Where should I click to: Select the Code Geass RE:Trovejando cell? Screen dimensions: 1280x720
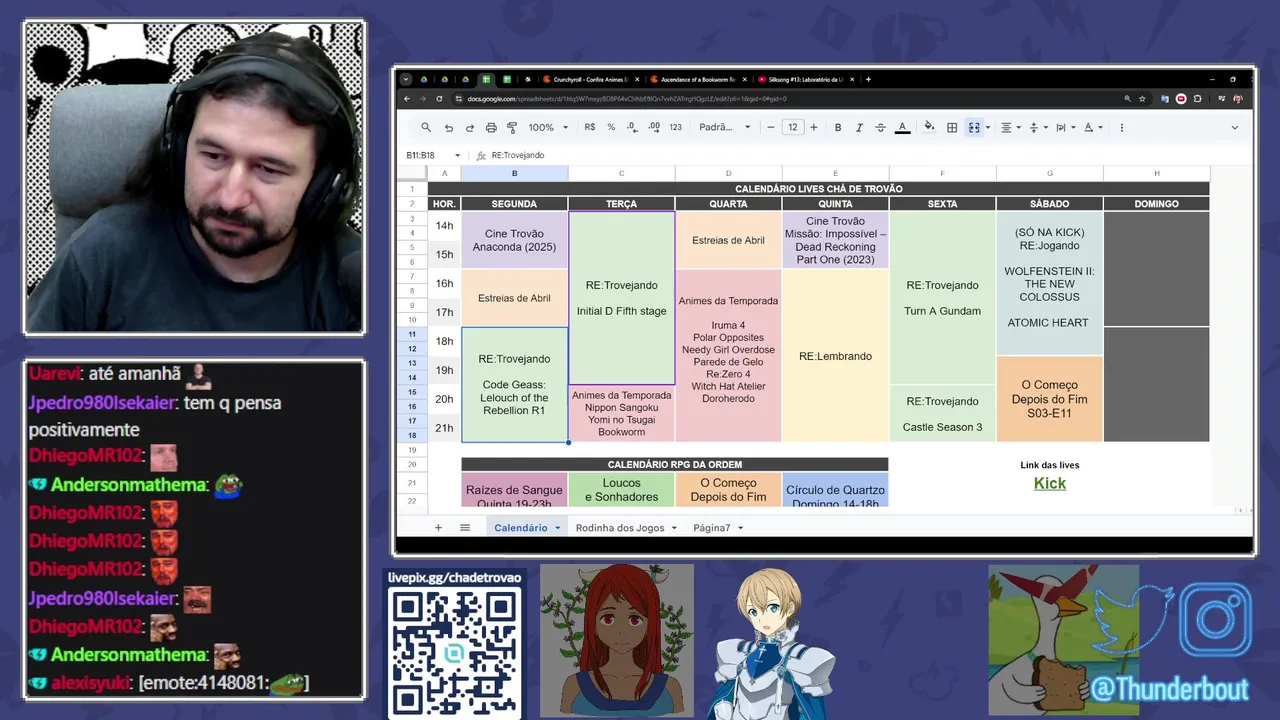[514, 385]
